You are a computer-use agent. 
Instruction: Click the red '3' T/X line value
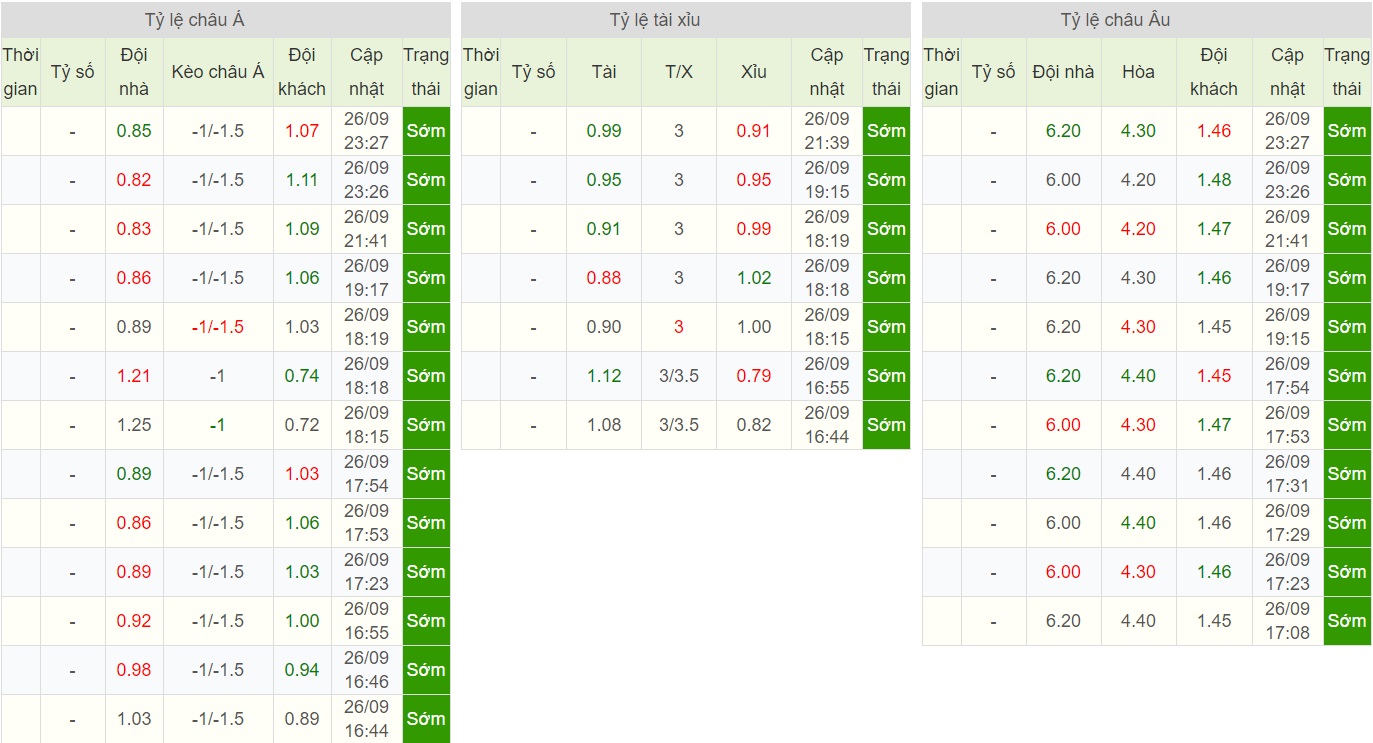click(x=679, y=327)
